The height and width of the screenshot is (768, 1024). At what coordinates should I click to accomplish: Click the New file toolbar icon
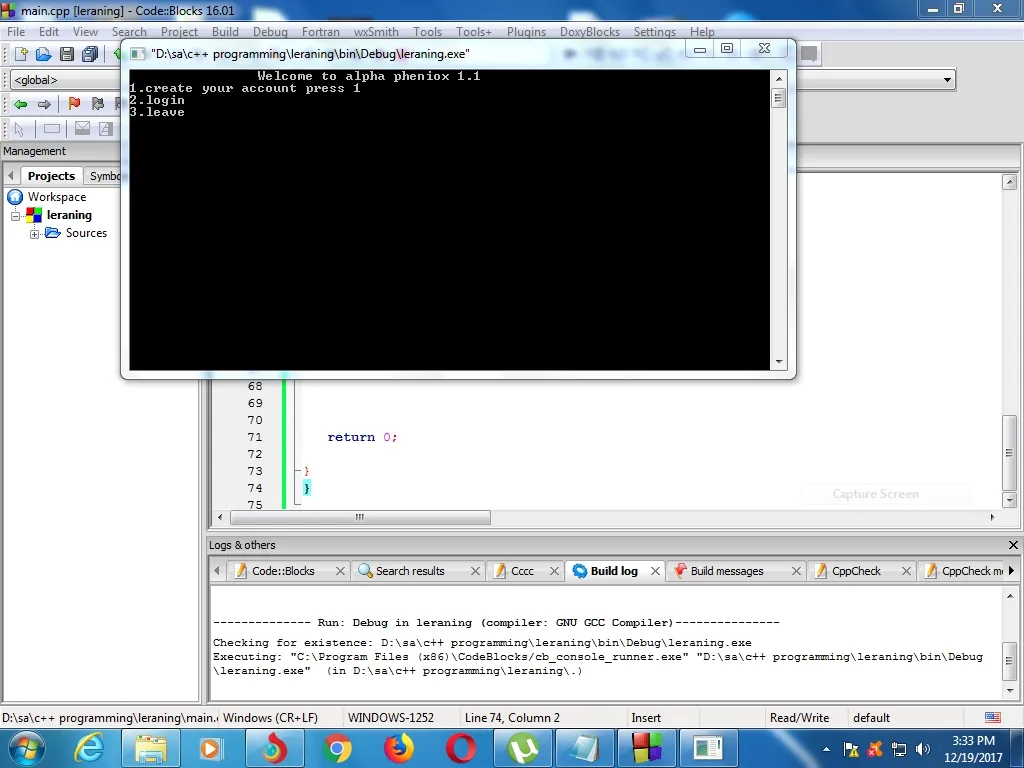pyautogui.click(x=21, y=54)
